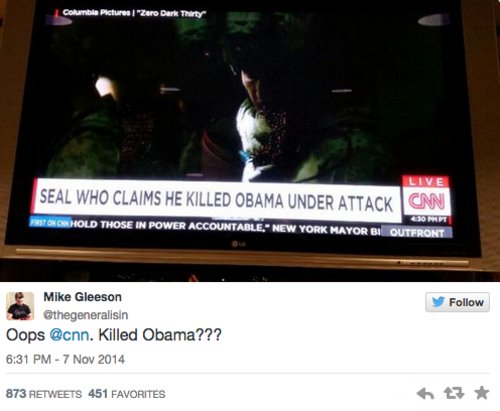Viewport: 500px width, 411px height.
Task: Follow Mike Gleeson
Action: (x=457, y=302)
